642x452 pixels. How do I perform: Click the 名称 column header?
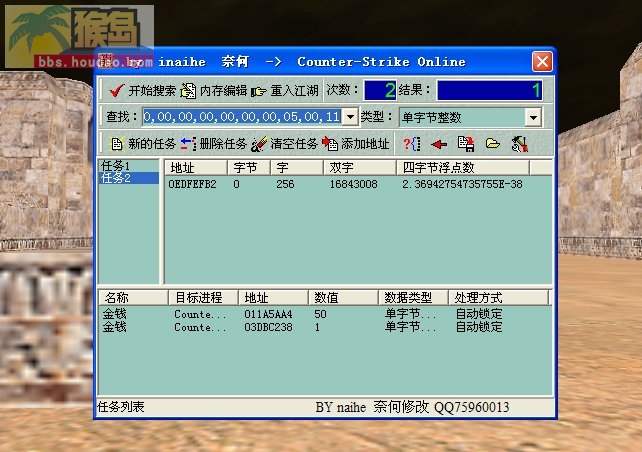(x=133, y=298)
